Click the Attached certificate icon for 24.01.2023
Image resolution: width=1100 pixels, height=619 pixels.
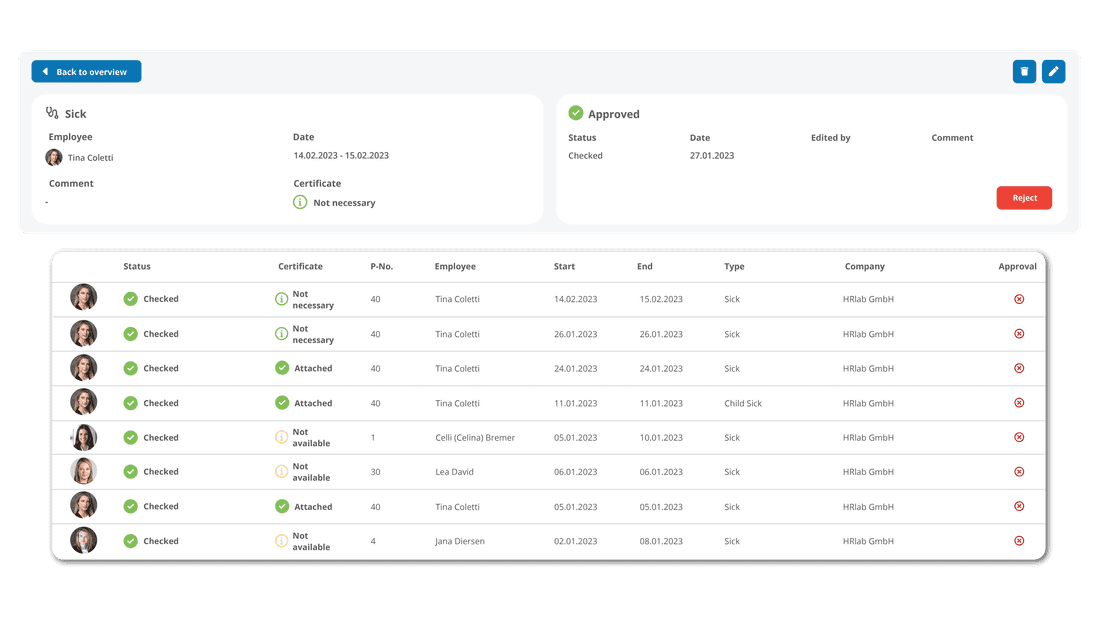coord(282,368)
